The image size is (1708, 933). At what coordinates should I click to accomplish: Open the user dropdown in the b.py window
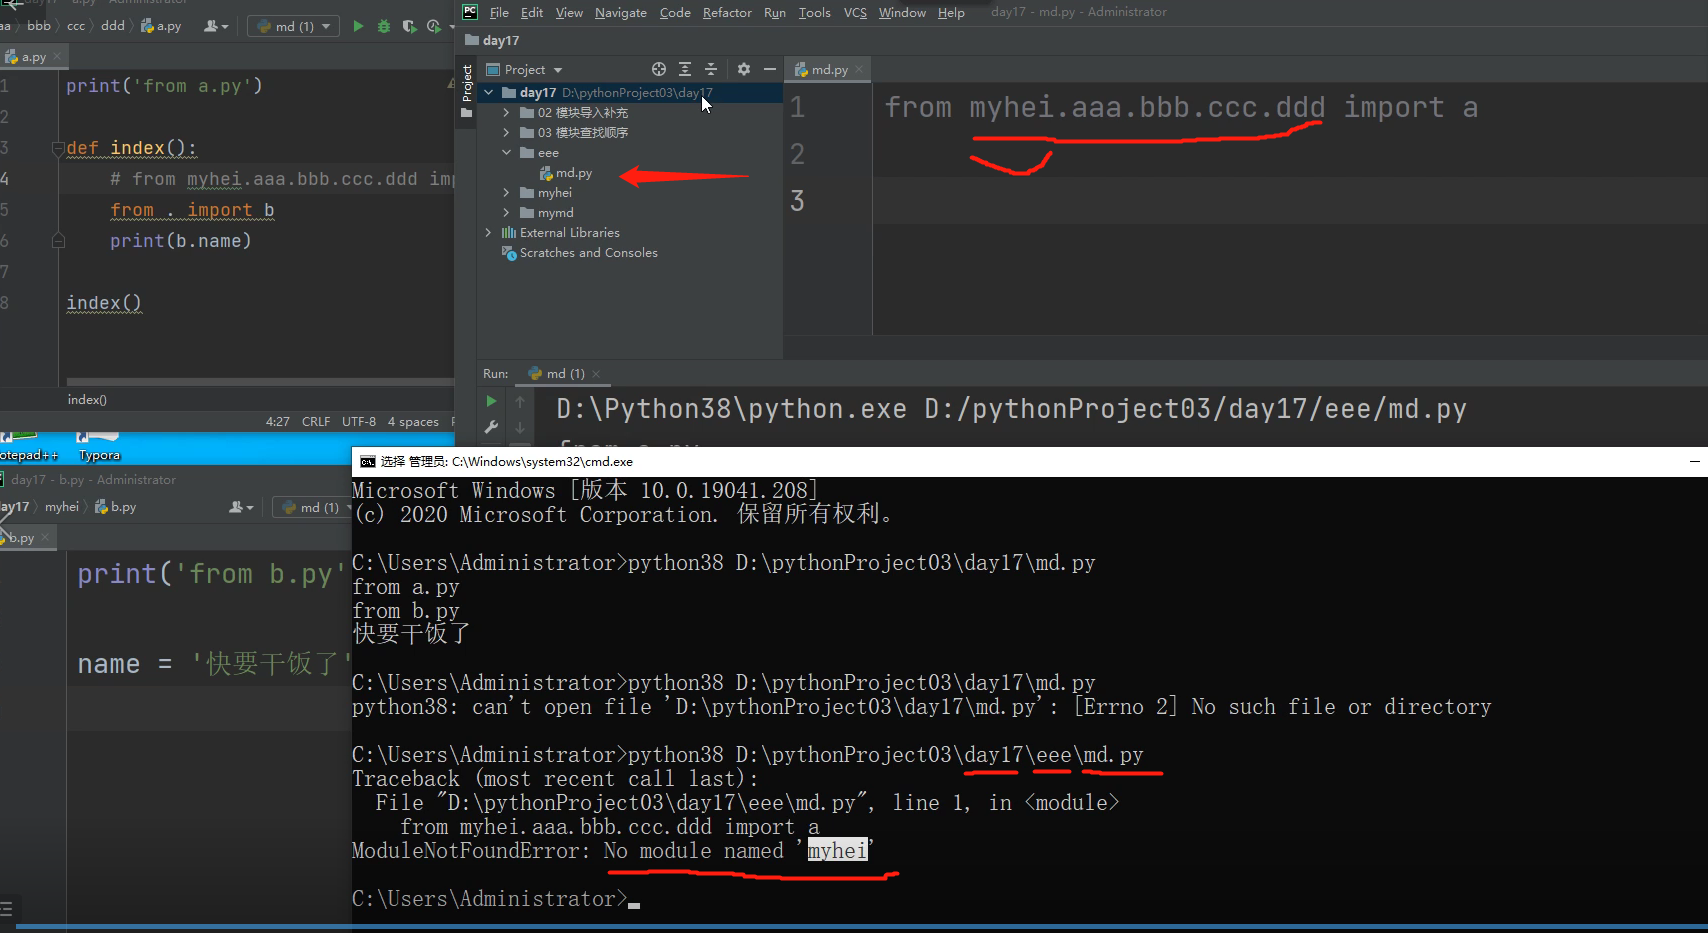pyautogui.click(x=241, y=507)
